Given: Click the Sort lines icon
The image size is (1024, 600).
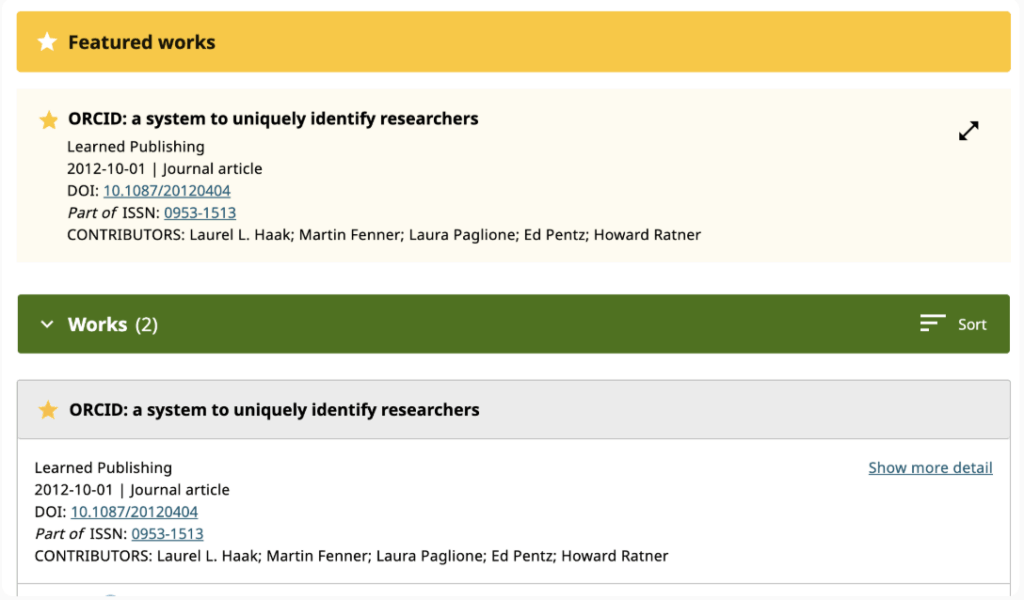Looking at the screenshot, I should 932,323.
